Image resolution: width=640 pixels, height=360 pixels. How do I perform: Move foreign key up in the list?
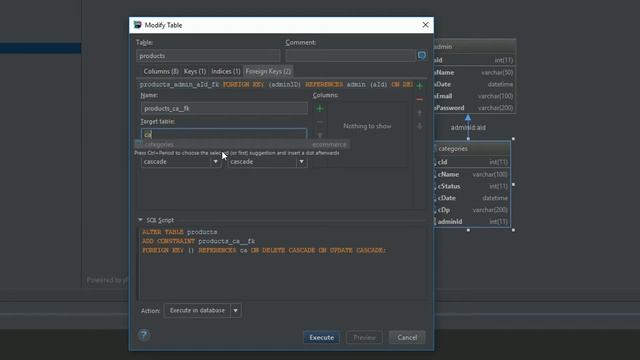[420, 113]
